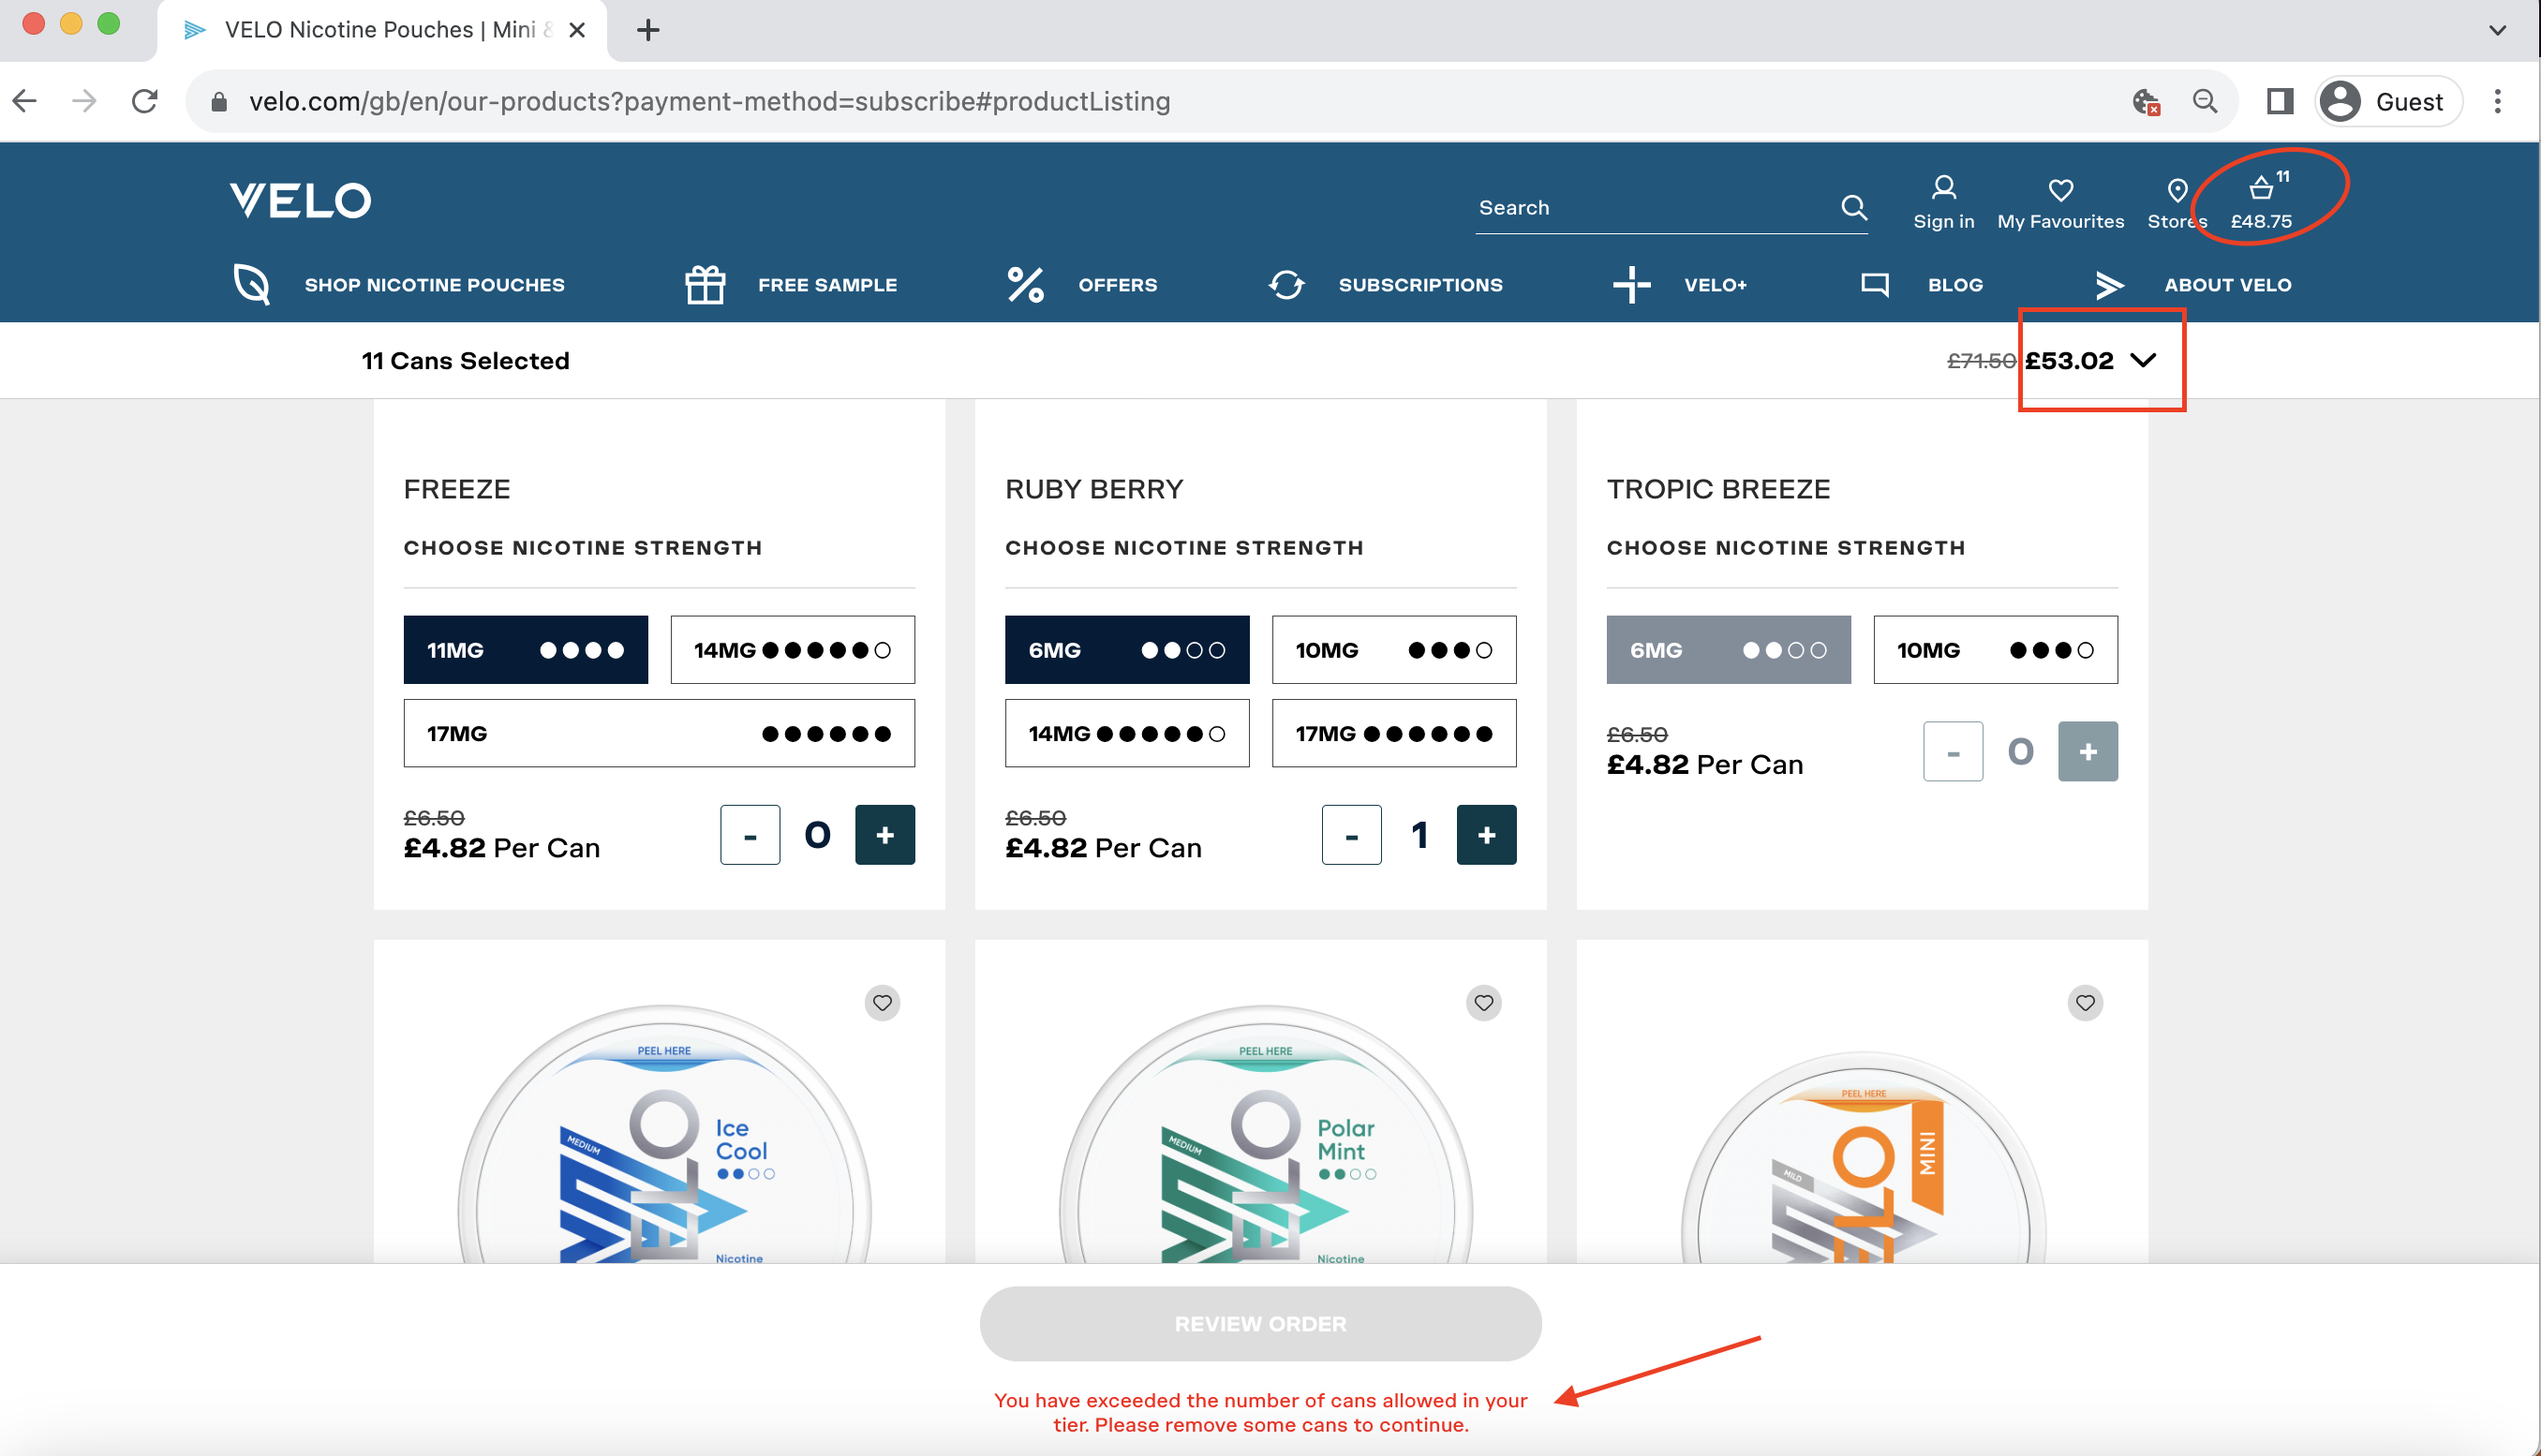Go to the Offers menu item
This screenshot has width=2541, height=1456.
point(1116,285)
